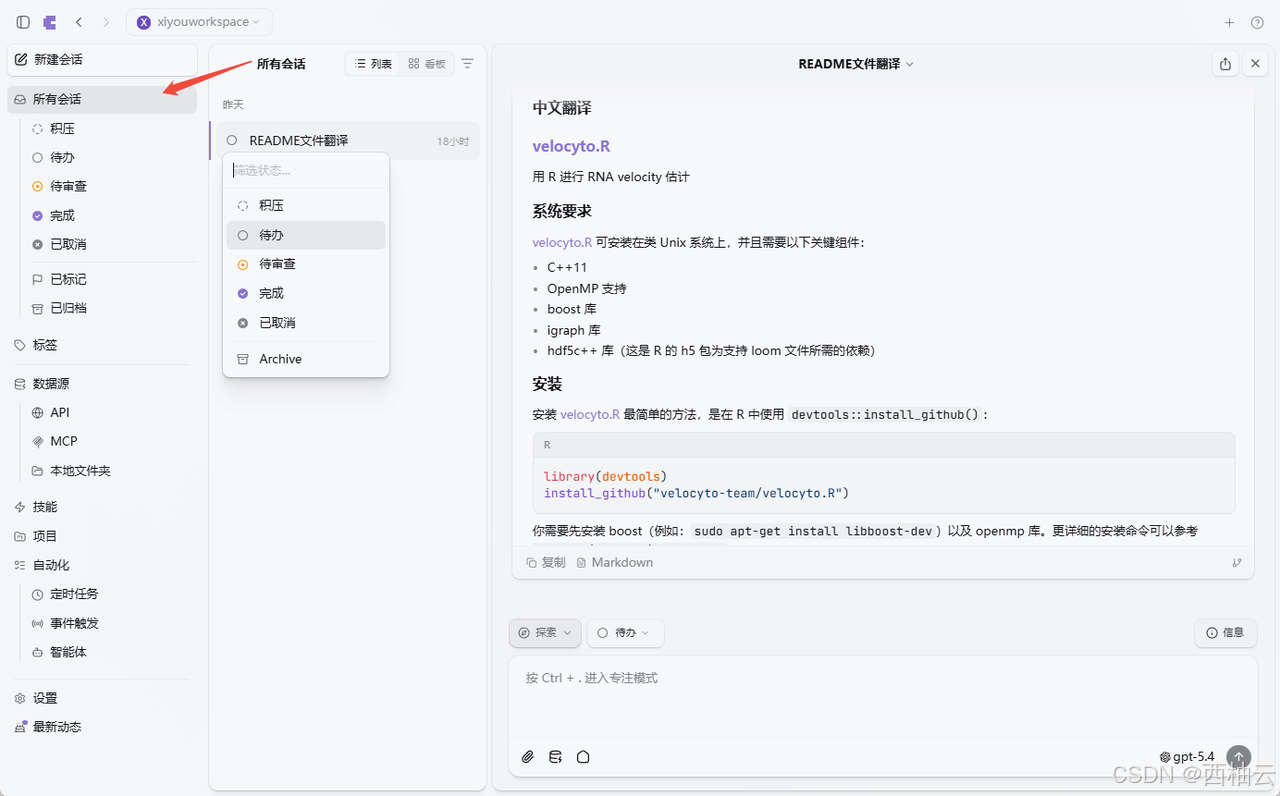Open the gpt-5.4 model selector

[x=1187, y=757]
